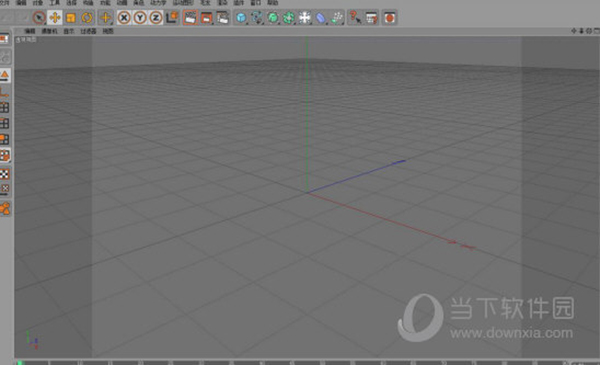
Task: Switch to Edges mode
Action: tap(4, 123)
